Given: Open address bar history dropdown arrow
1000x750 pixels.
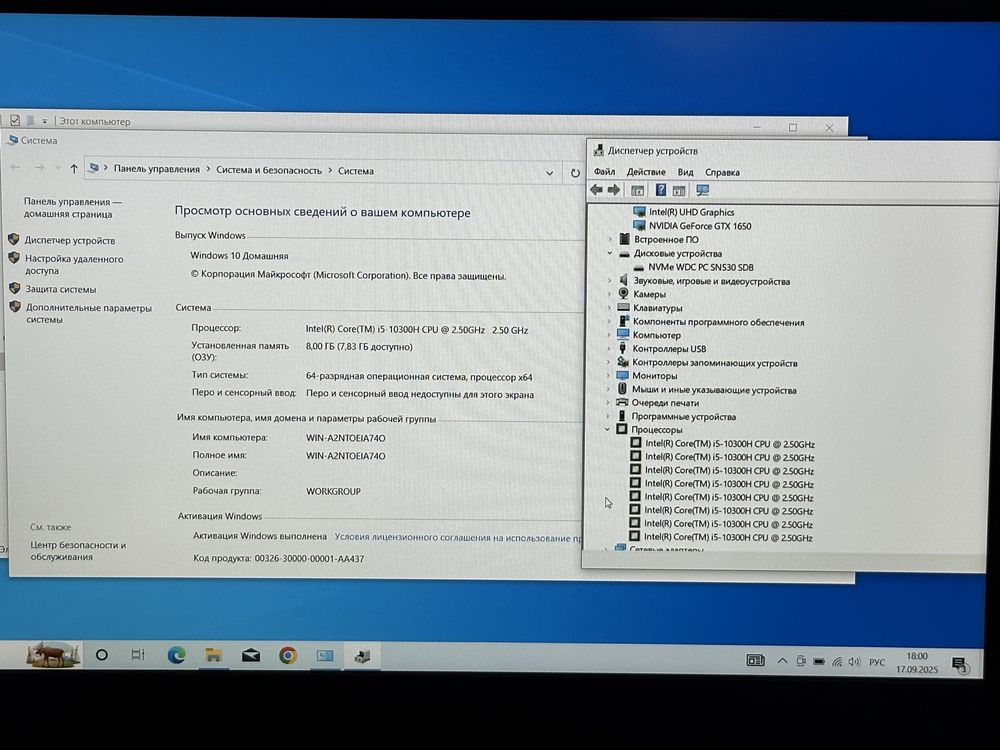Looking at the screenshot, I should [549, 173].
